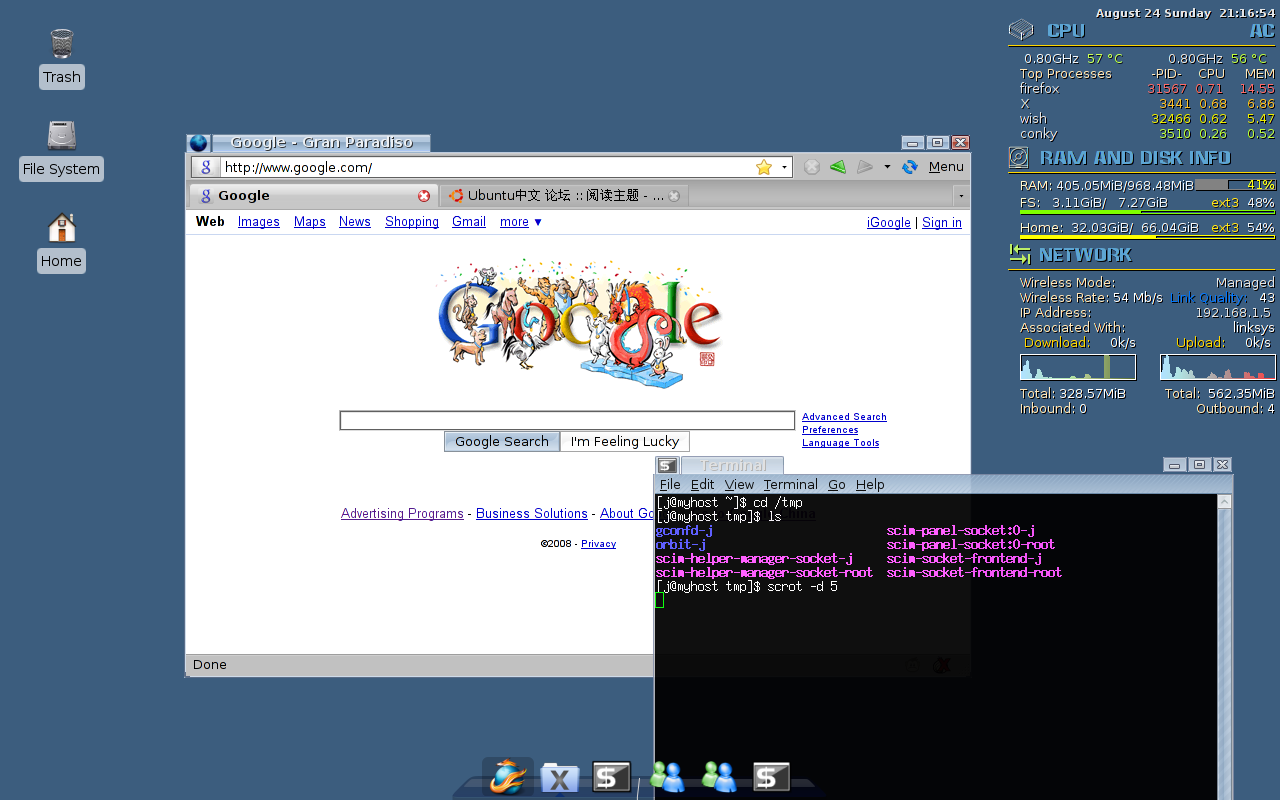This screenshot has width=1280, height=800.
Task: Click the "Web" label on the Google page
Action: 210,222
